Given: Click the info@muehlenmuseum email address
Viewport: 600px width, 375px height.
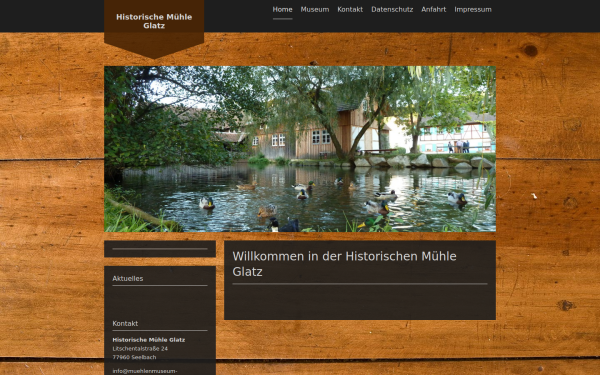Looking at the screenshot, I should [x=145, y=371].
